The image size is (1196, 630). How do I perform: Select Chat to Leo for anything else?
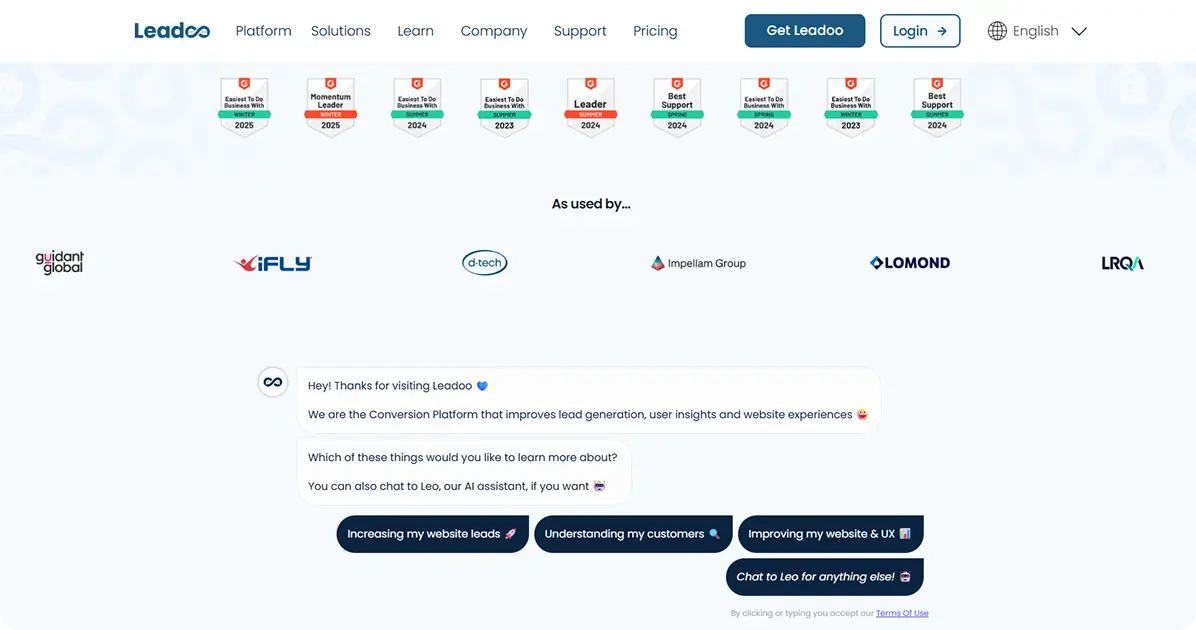click(825, 577)
